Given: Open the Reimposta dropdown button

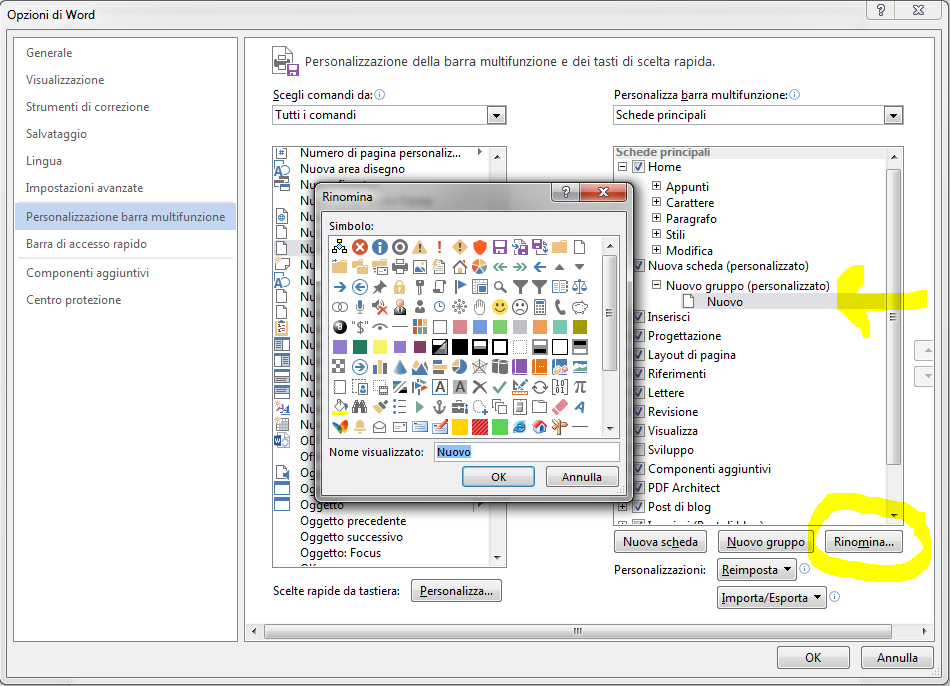Looking at the screenshot, I should (756, 570).
